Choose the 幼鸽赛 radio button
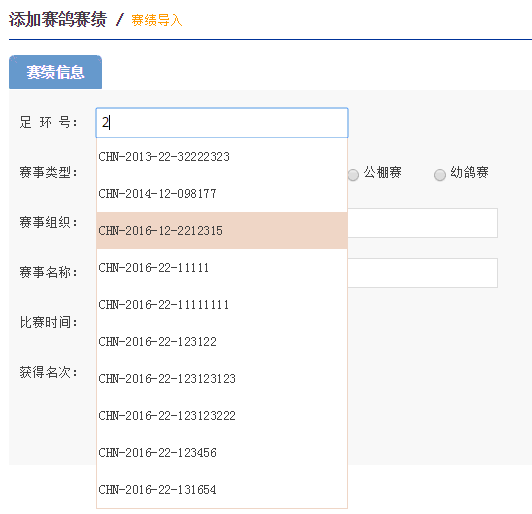The image size is (532, 514). 440,175
